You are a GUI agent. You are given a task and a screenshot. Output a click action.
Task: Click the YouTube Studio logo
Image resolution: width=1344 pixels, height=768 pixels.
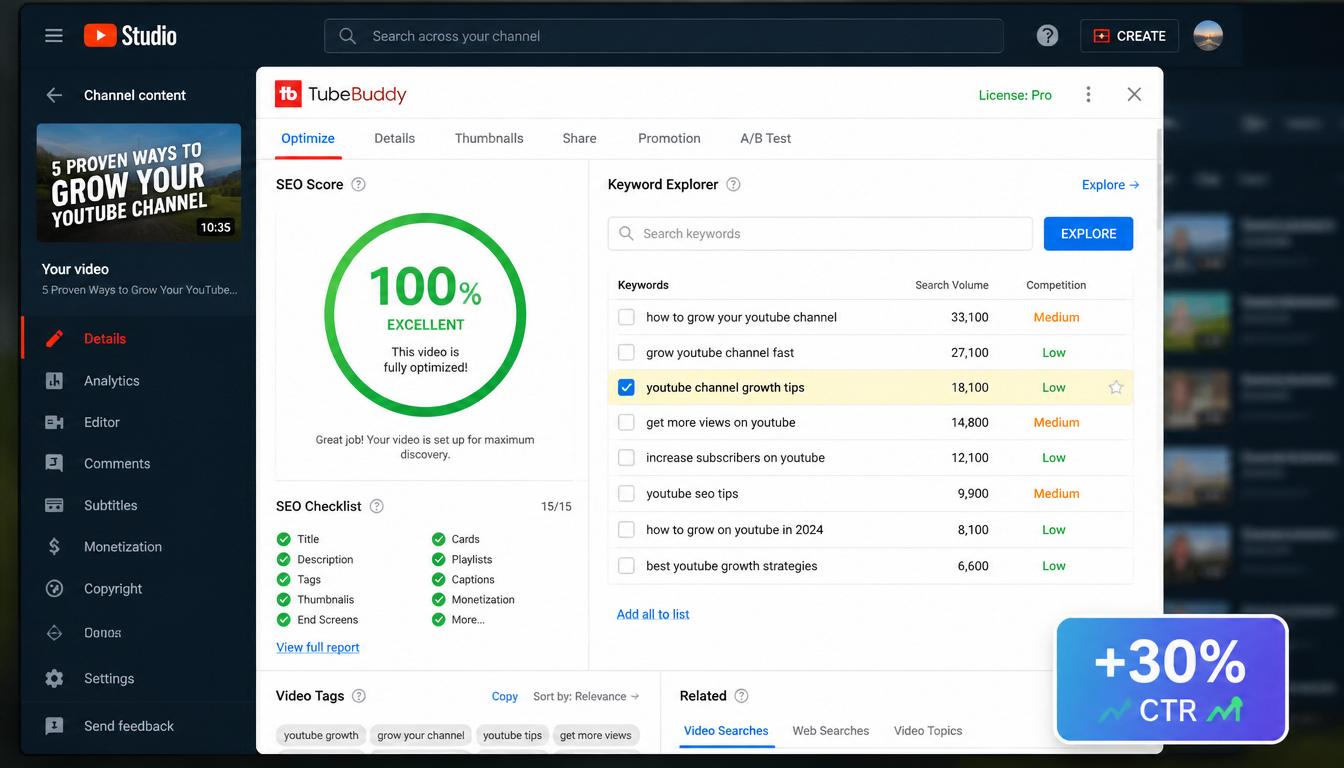(131, 36)
